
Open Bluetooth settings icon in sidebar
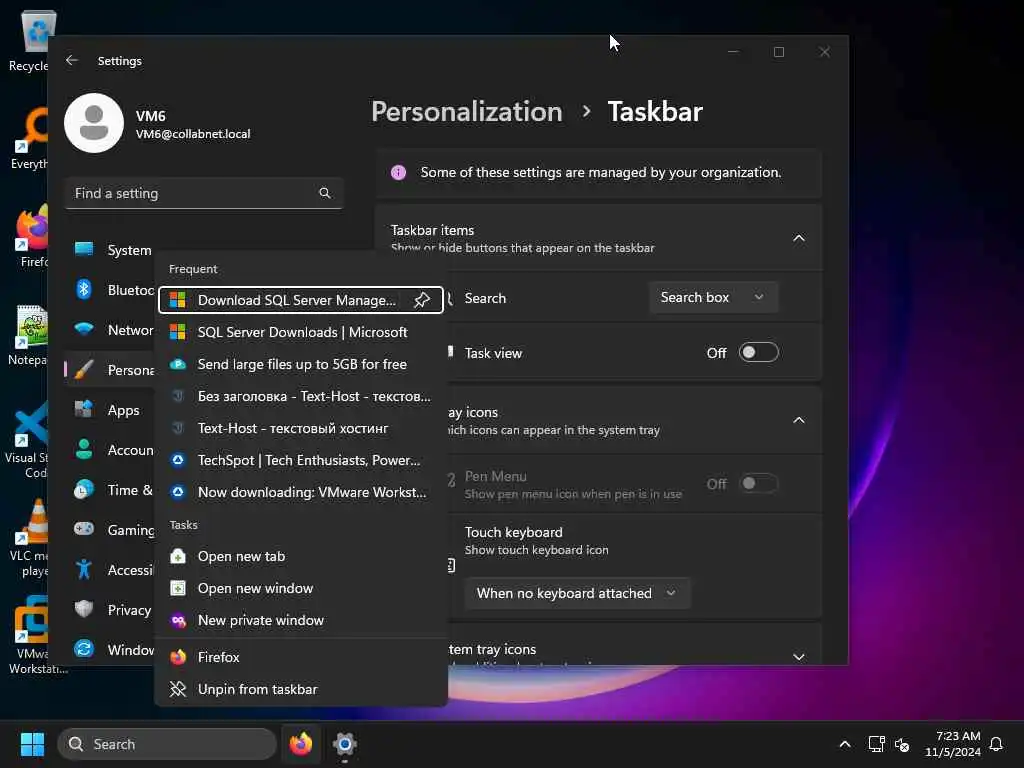point(84,289)
